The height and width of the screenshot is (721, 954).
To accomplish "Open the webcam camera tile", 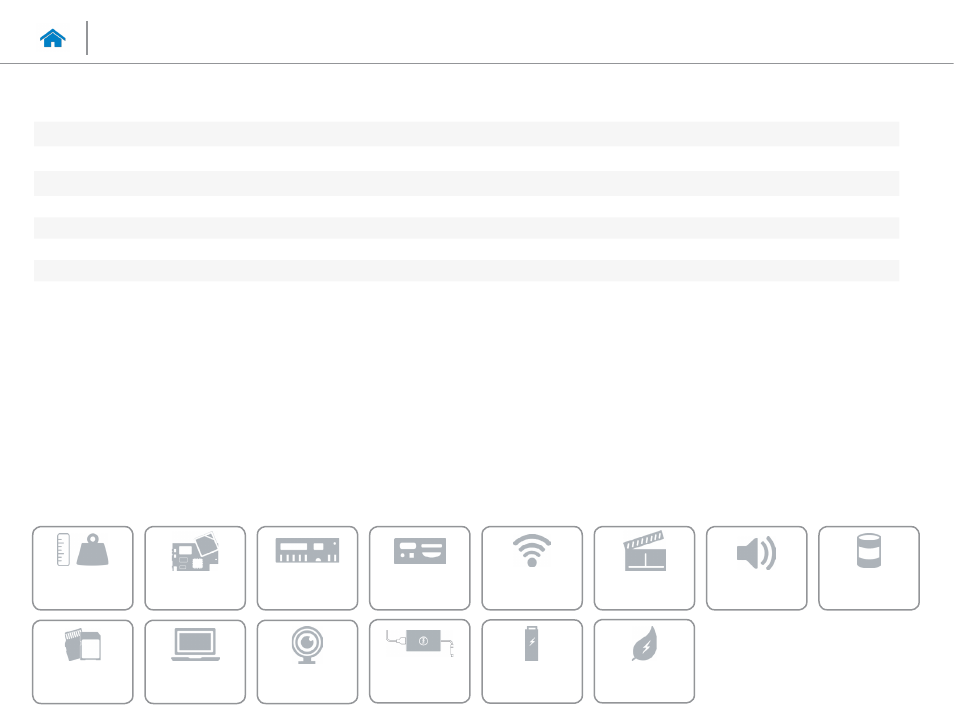I will point(307,662).
